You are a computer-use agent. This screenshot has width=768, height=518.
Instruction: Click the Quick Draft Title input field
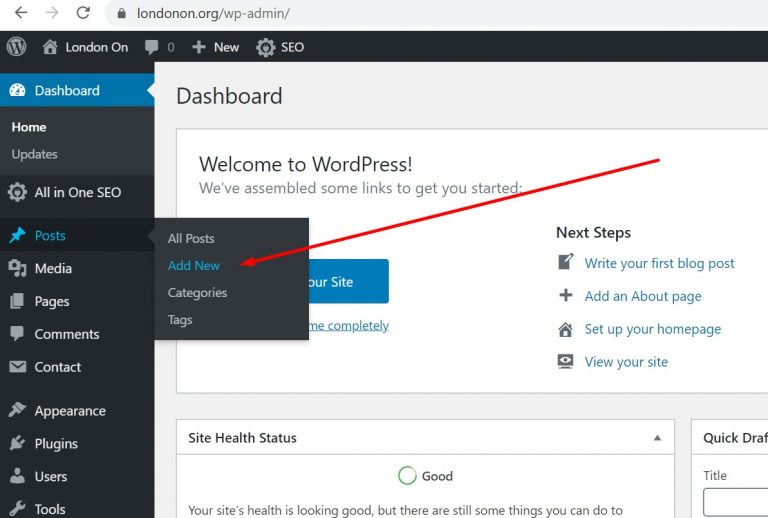(x=735, y=502)
